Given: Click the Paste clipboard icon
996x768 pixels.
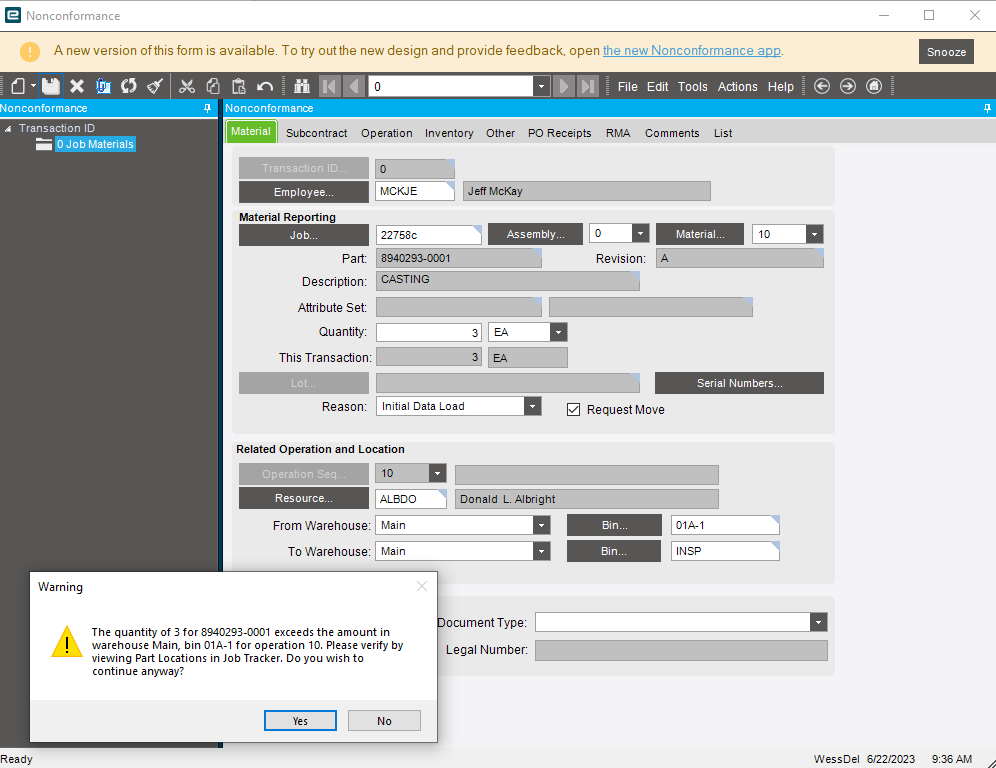Looking at the screenshot, I should 239,86.
